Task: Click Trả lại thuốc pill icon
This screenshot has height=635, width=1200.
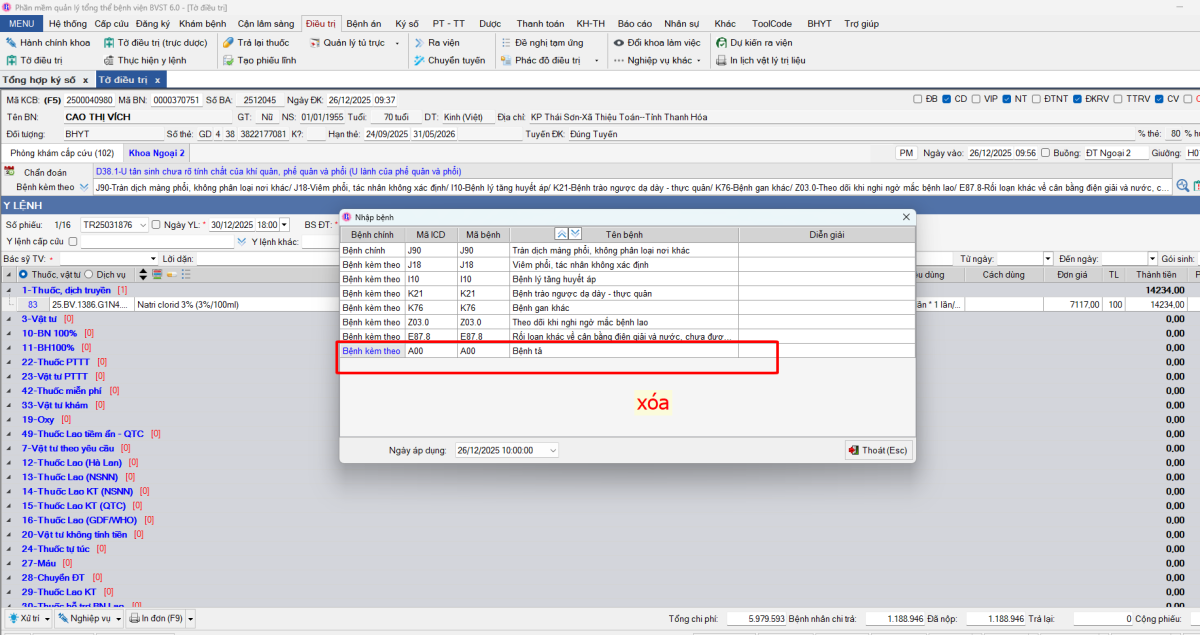Action: (x=228, y=43)
